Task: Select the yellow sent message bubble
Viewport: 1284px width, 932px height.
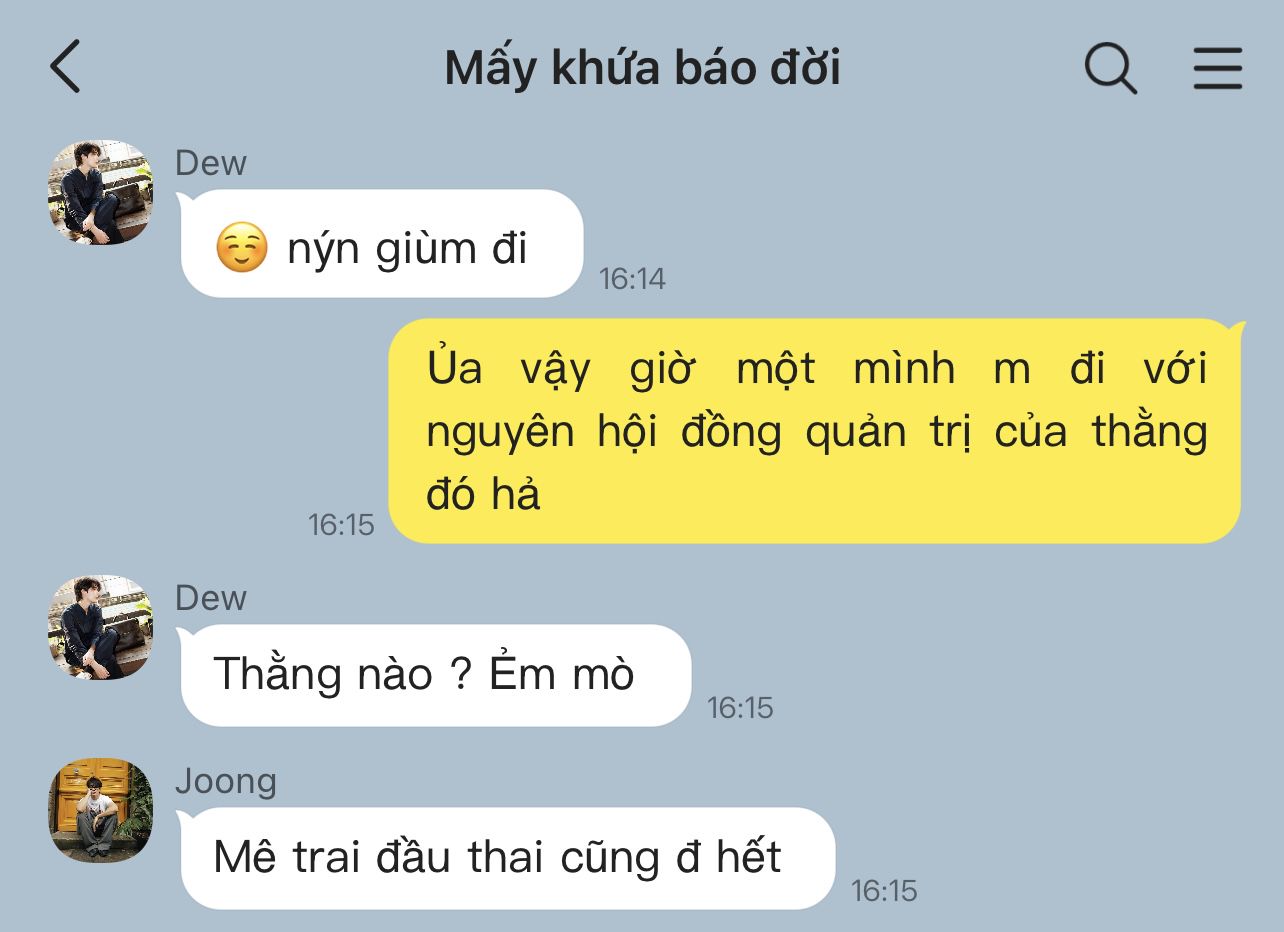Action: click(x=815, y=431)
